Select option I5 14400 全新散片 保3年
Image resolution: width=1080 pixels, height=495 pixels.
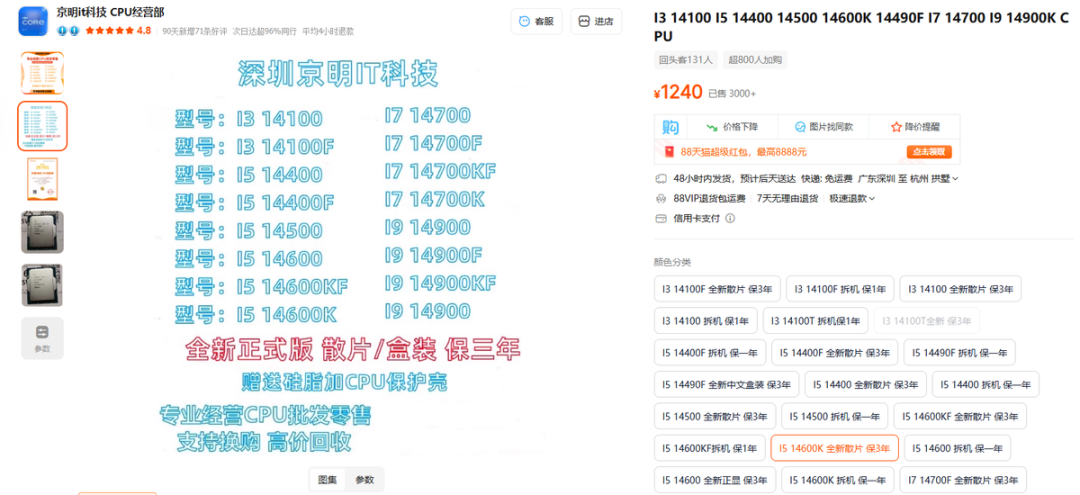click(865, 384)
